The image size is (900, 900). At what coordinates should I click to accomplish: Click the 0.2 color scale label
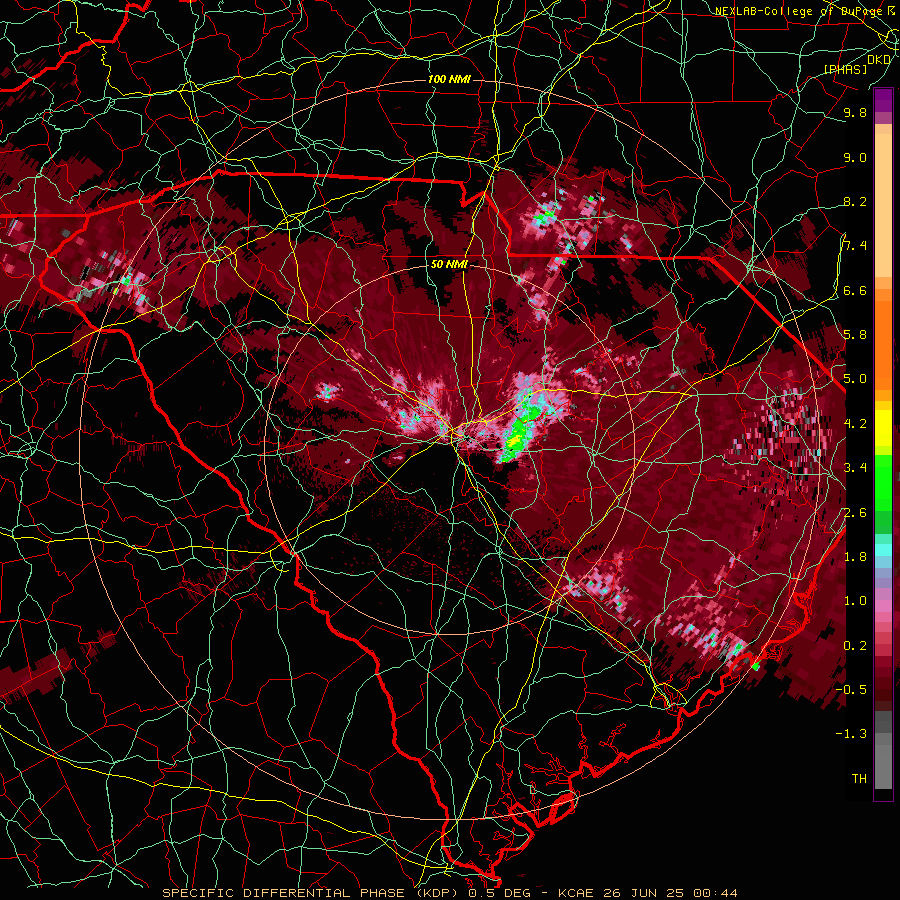coord(855,645)
